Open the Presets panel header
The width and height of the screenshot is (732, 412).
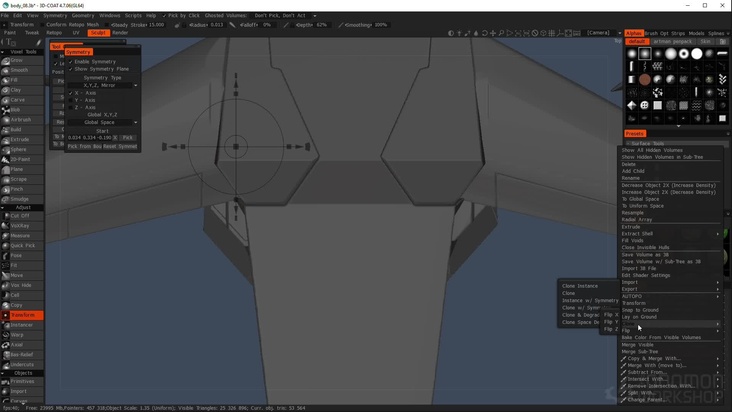point(634,134)
